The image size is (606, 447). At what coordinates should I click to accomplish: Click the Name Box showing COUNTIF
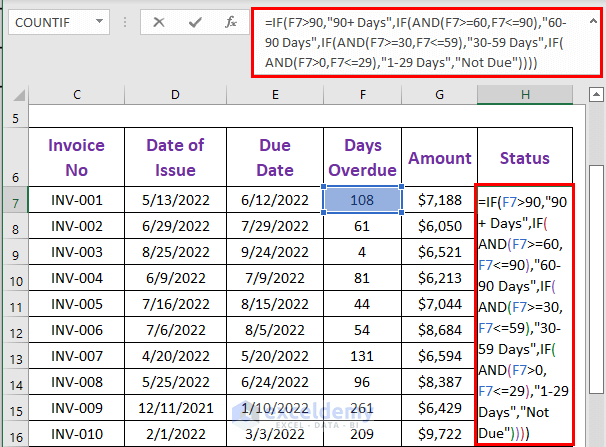[x=50, y=21]
